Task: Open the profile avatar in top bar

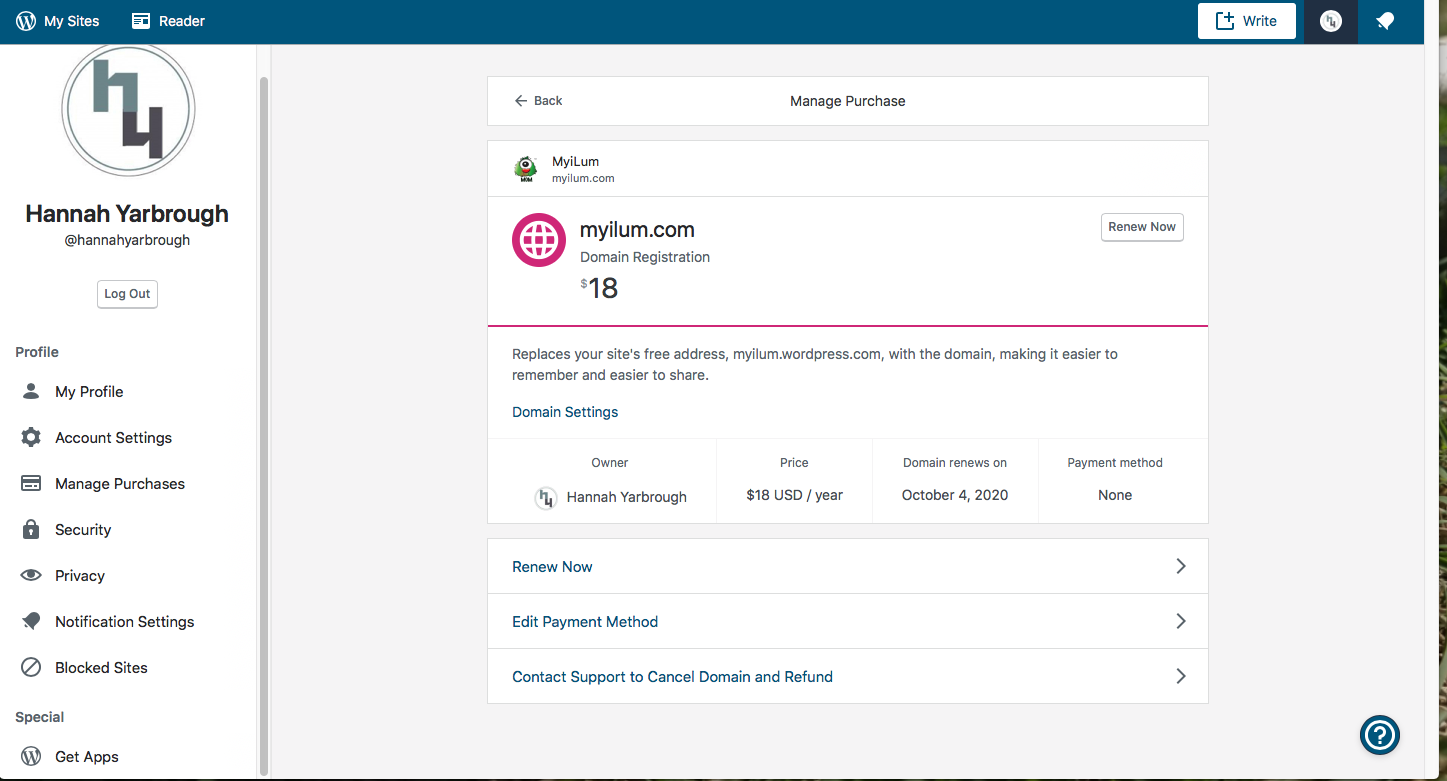Action: (x=1330, y=21)
